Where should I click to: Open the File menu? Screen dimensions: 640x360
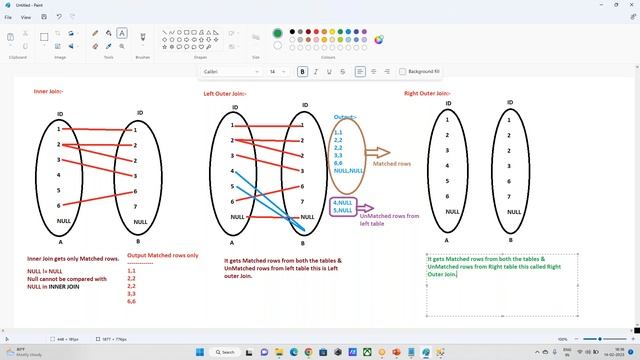8,17
